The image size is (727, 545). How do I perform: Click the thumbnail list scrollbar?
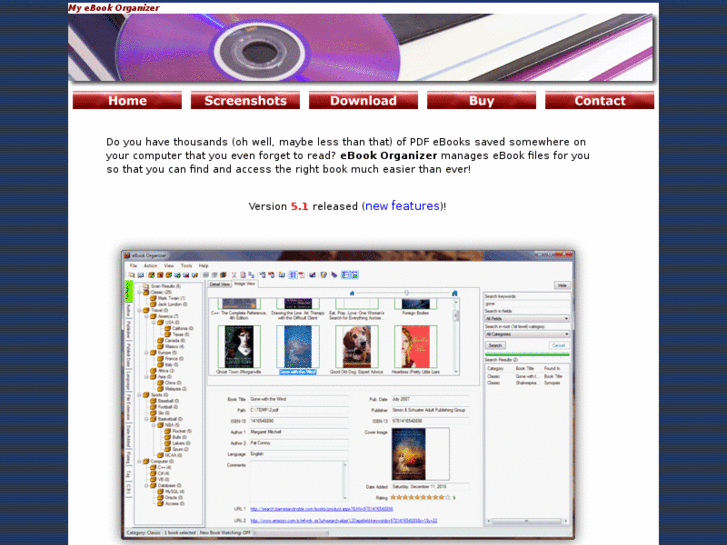(456, 336)
